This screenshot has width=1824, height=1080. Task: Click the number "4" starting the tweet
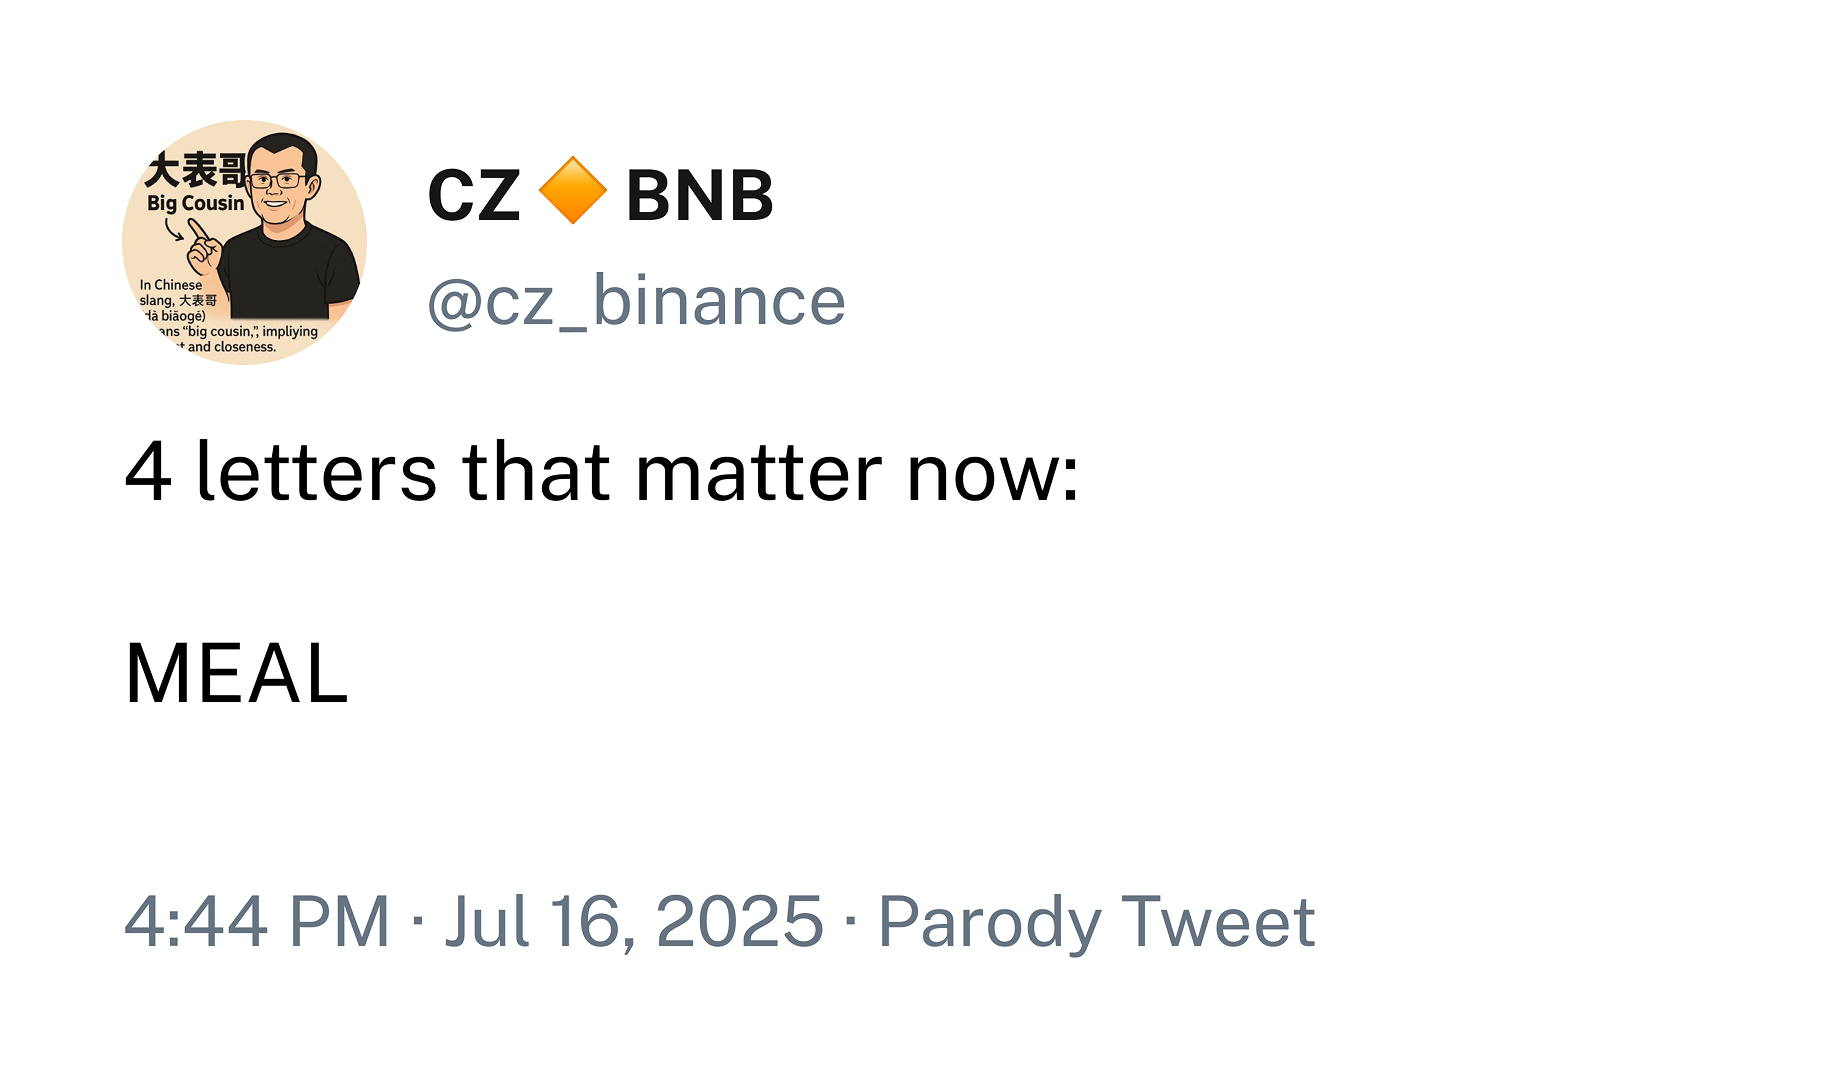pyautogui.click(x=148, y=472)
